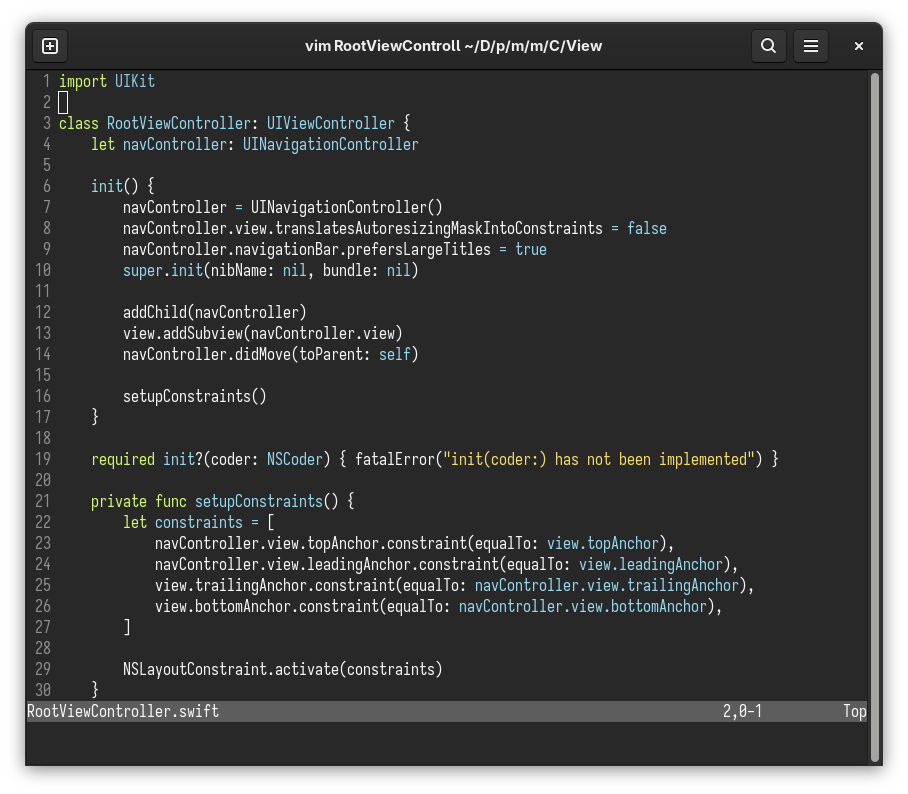Screen dimensions: 908x794
Task: Click line number 30 in the gutter
Action: pyautogui.click(x=43, y=690)
